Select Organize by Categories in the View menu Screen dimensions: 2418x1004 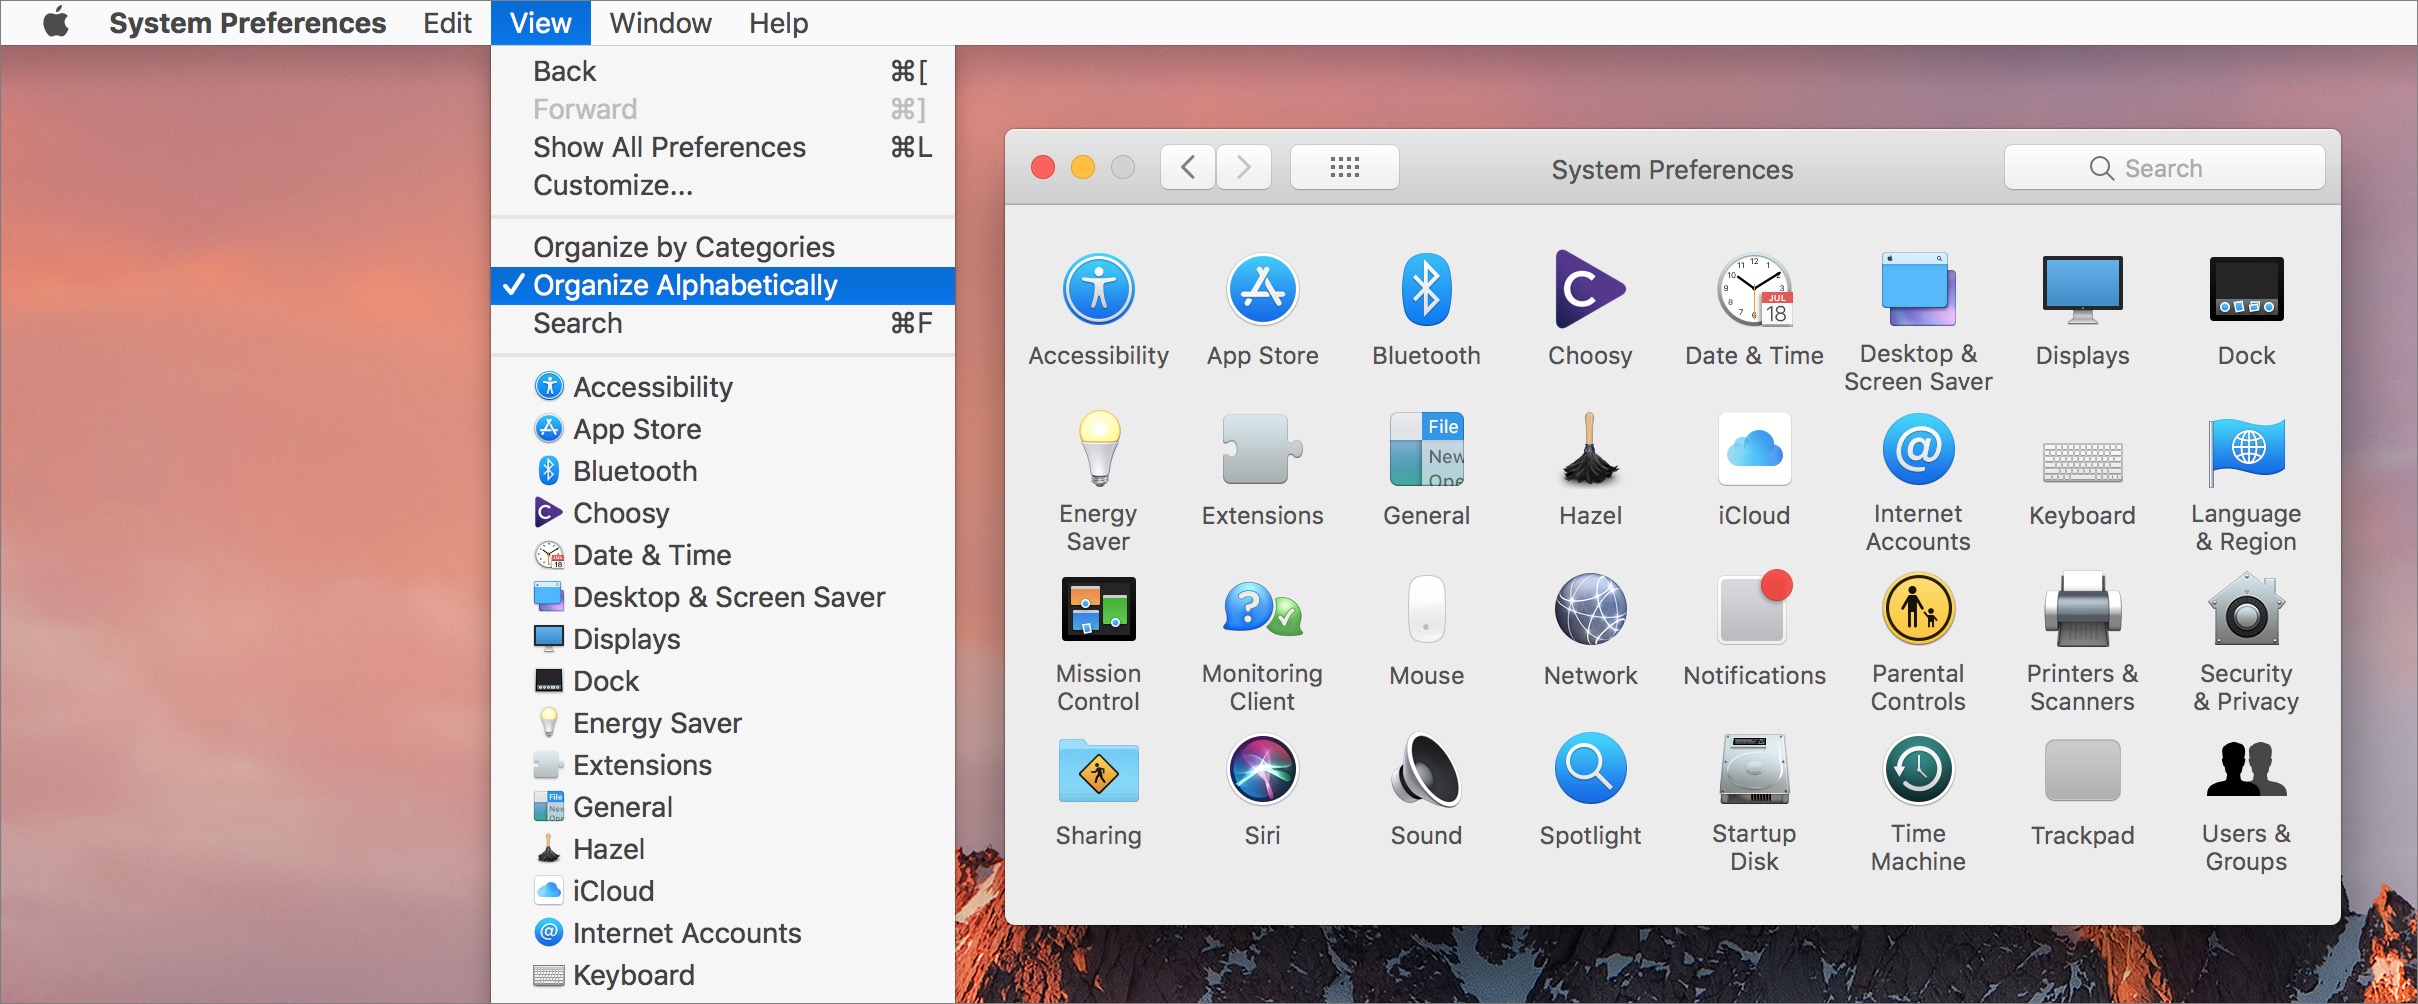[723, 248]
